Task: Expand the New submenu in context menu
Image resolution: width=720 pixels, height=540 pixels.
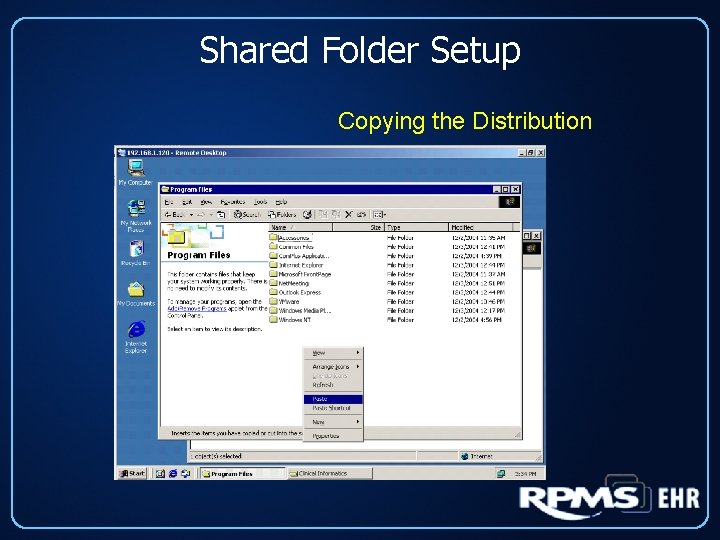Action: click(x=333, y=422)
